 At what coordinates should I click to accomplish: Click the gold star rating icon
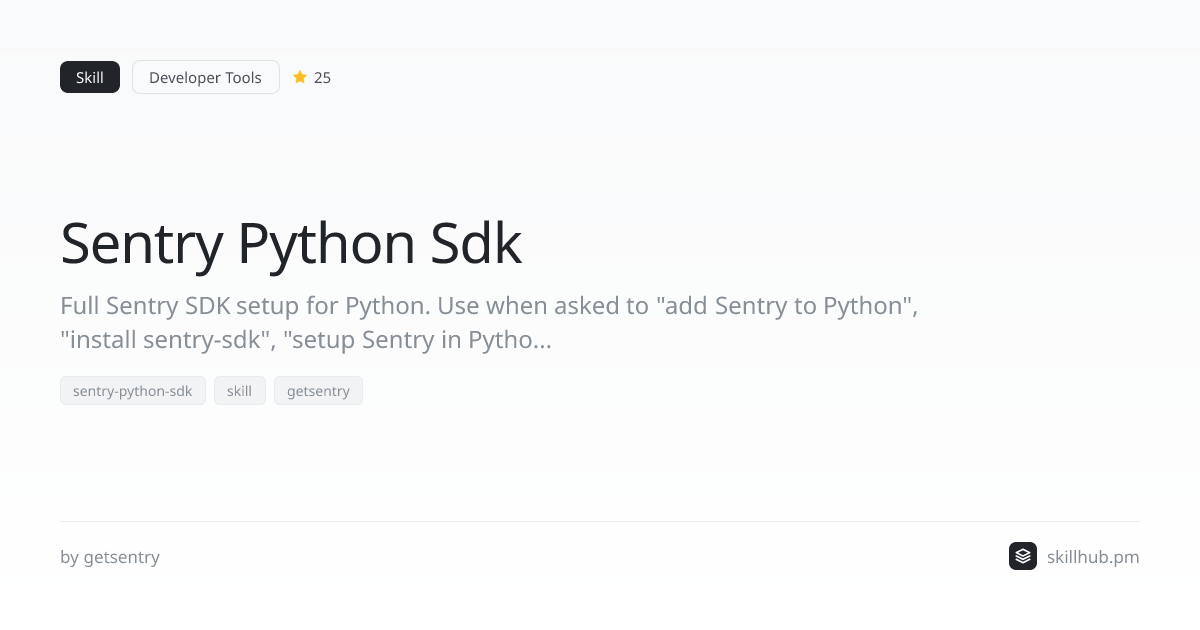click(x=300, y=77)
